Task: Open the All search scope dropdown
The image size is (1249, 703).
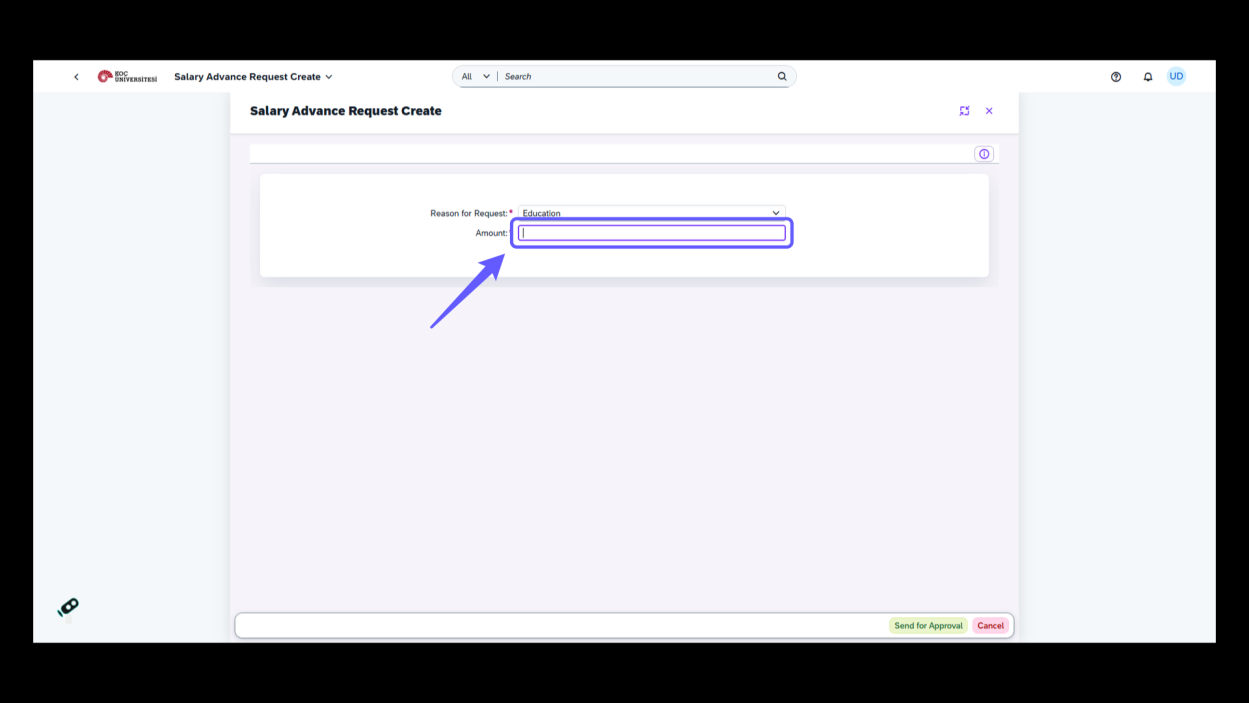Action: (475, 76)
